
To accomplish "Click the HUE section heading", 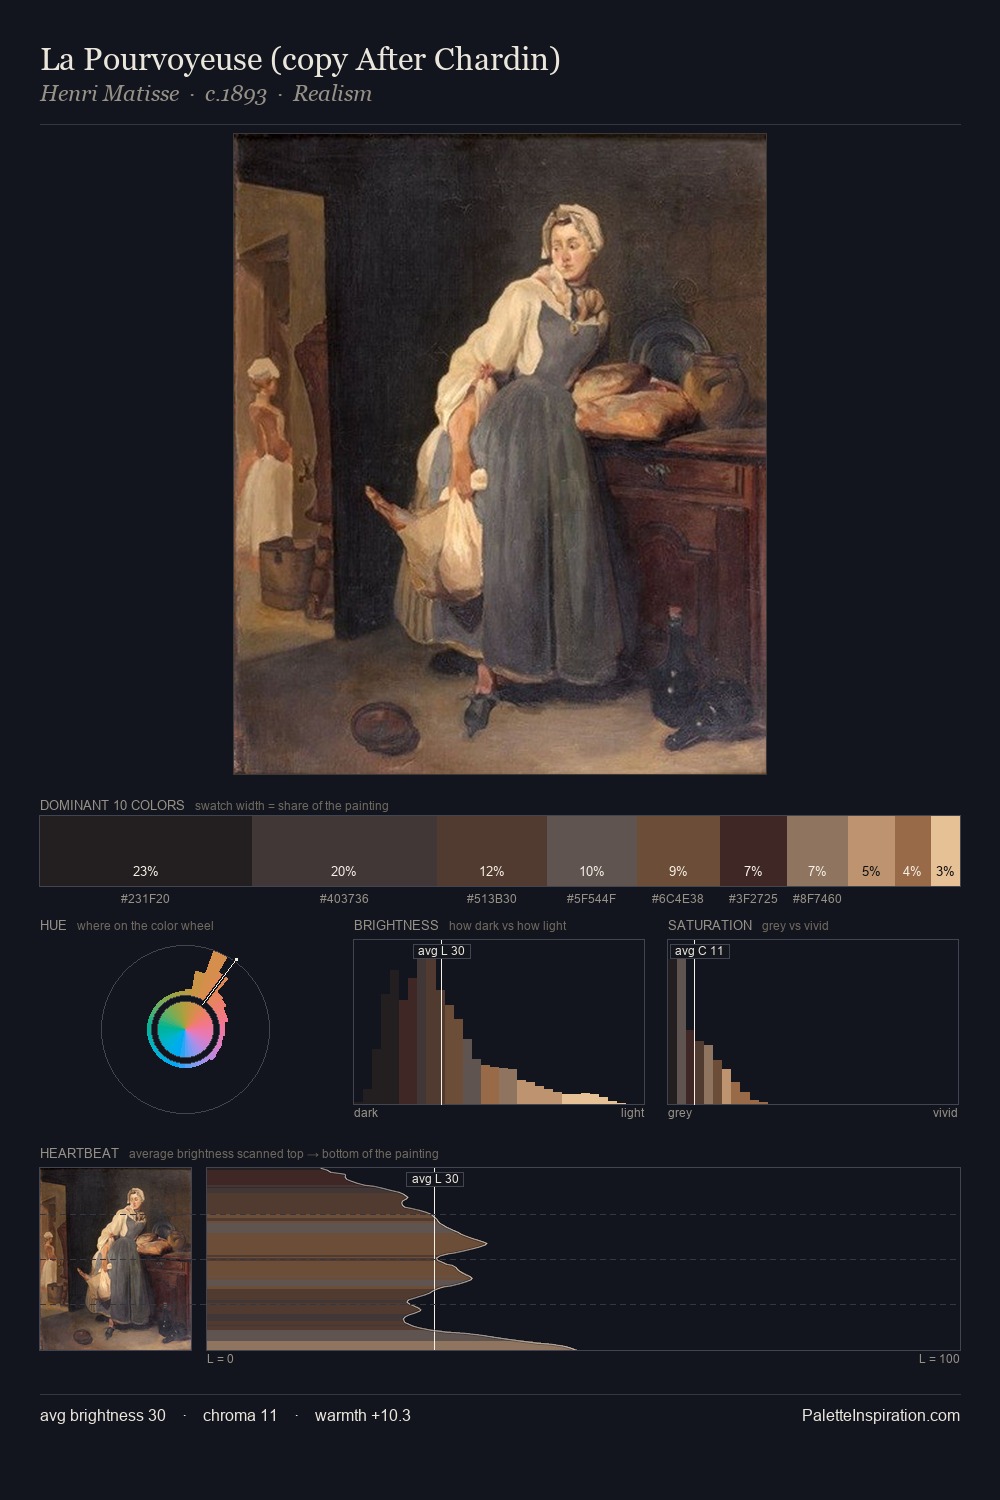I will (53, 925).
